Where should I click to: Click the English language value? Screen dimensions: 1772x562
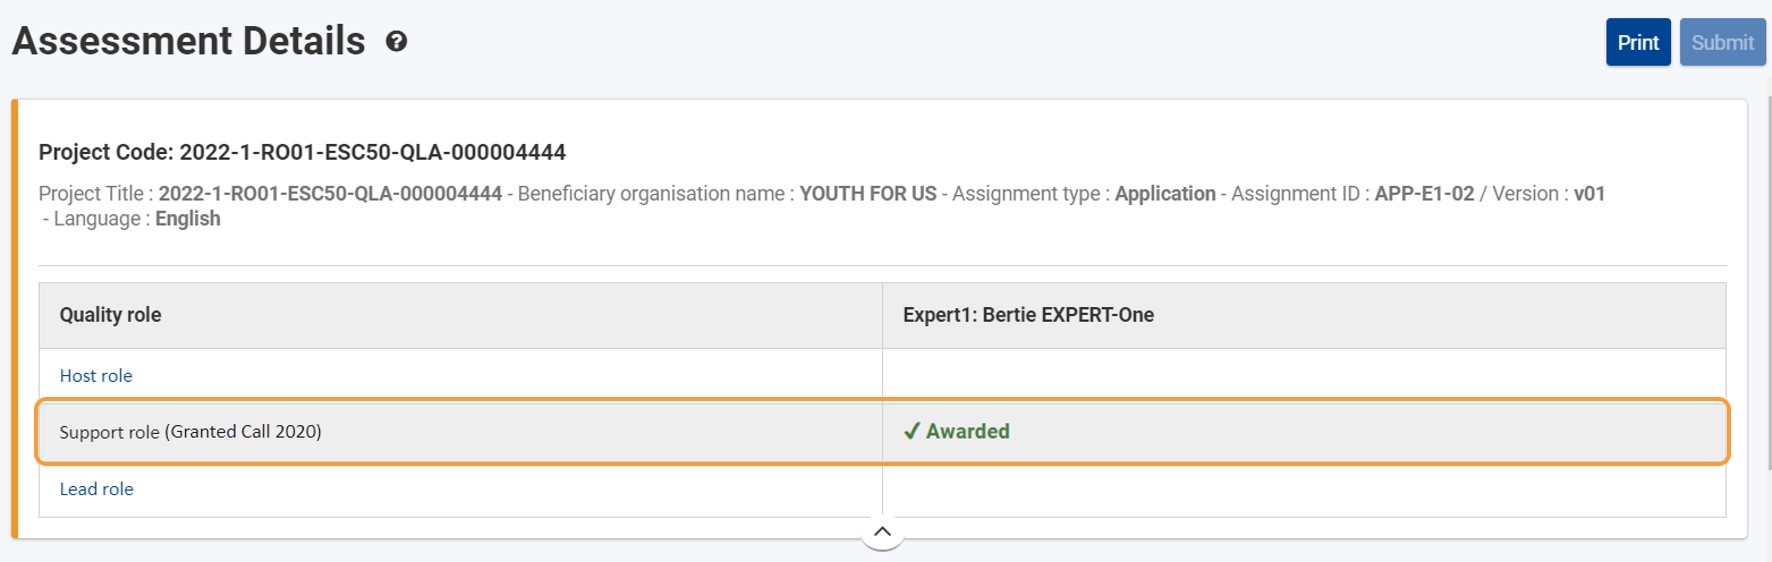[188, 219]
